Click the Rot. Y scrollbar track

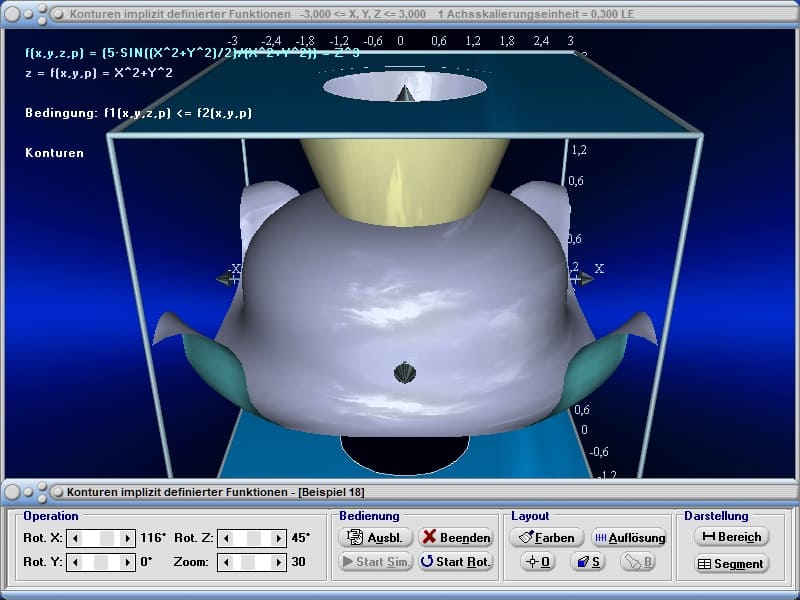point(101,562)
